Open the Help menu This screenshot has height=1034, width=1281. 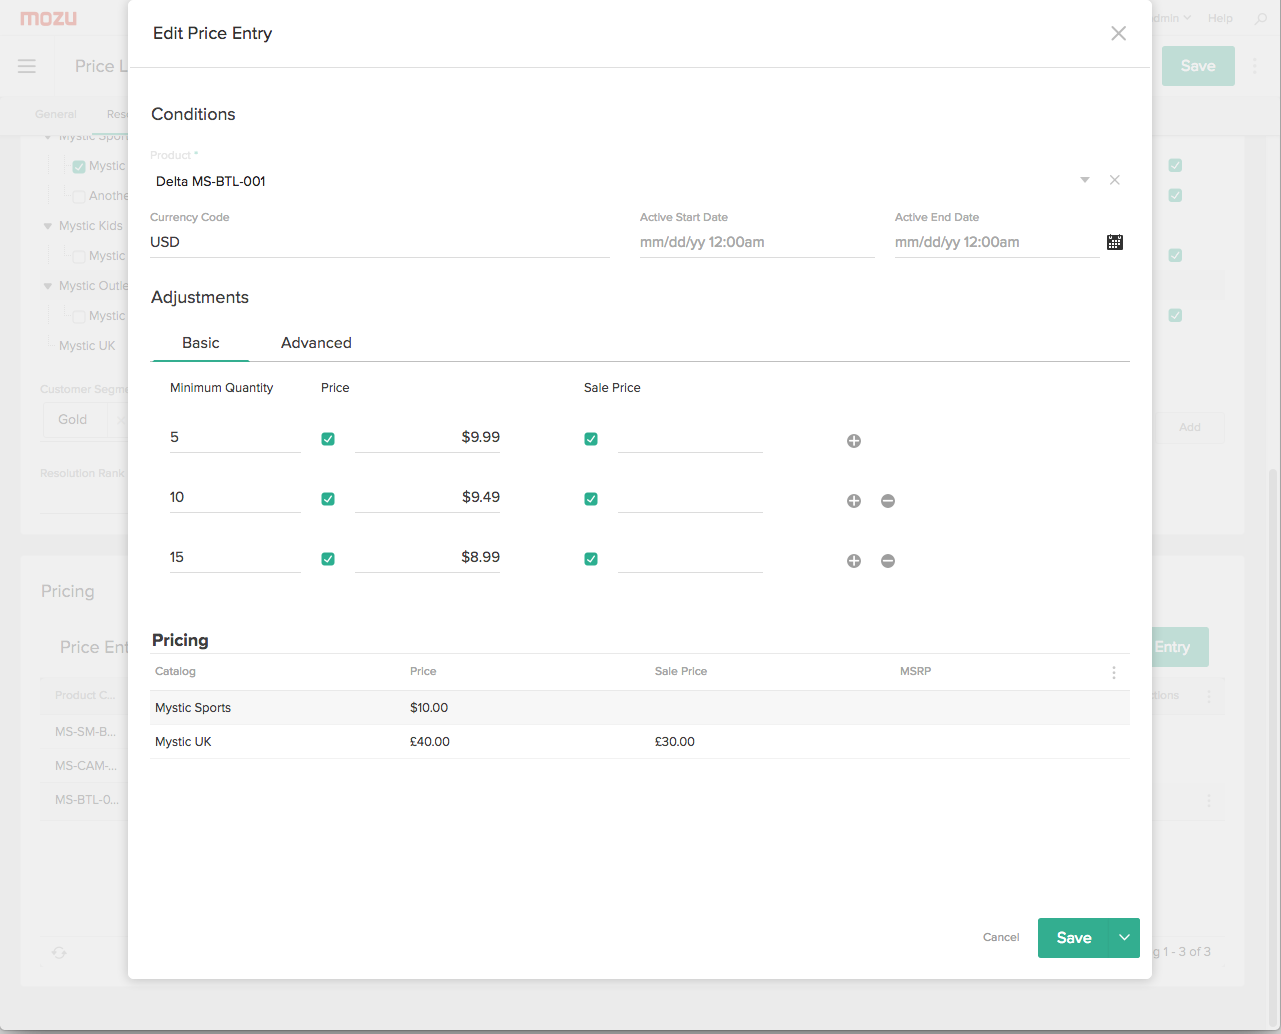click(x=1220, y=18)
